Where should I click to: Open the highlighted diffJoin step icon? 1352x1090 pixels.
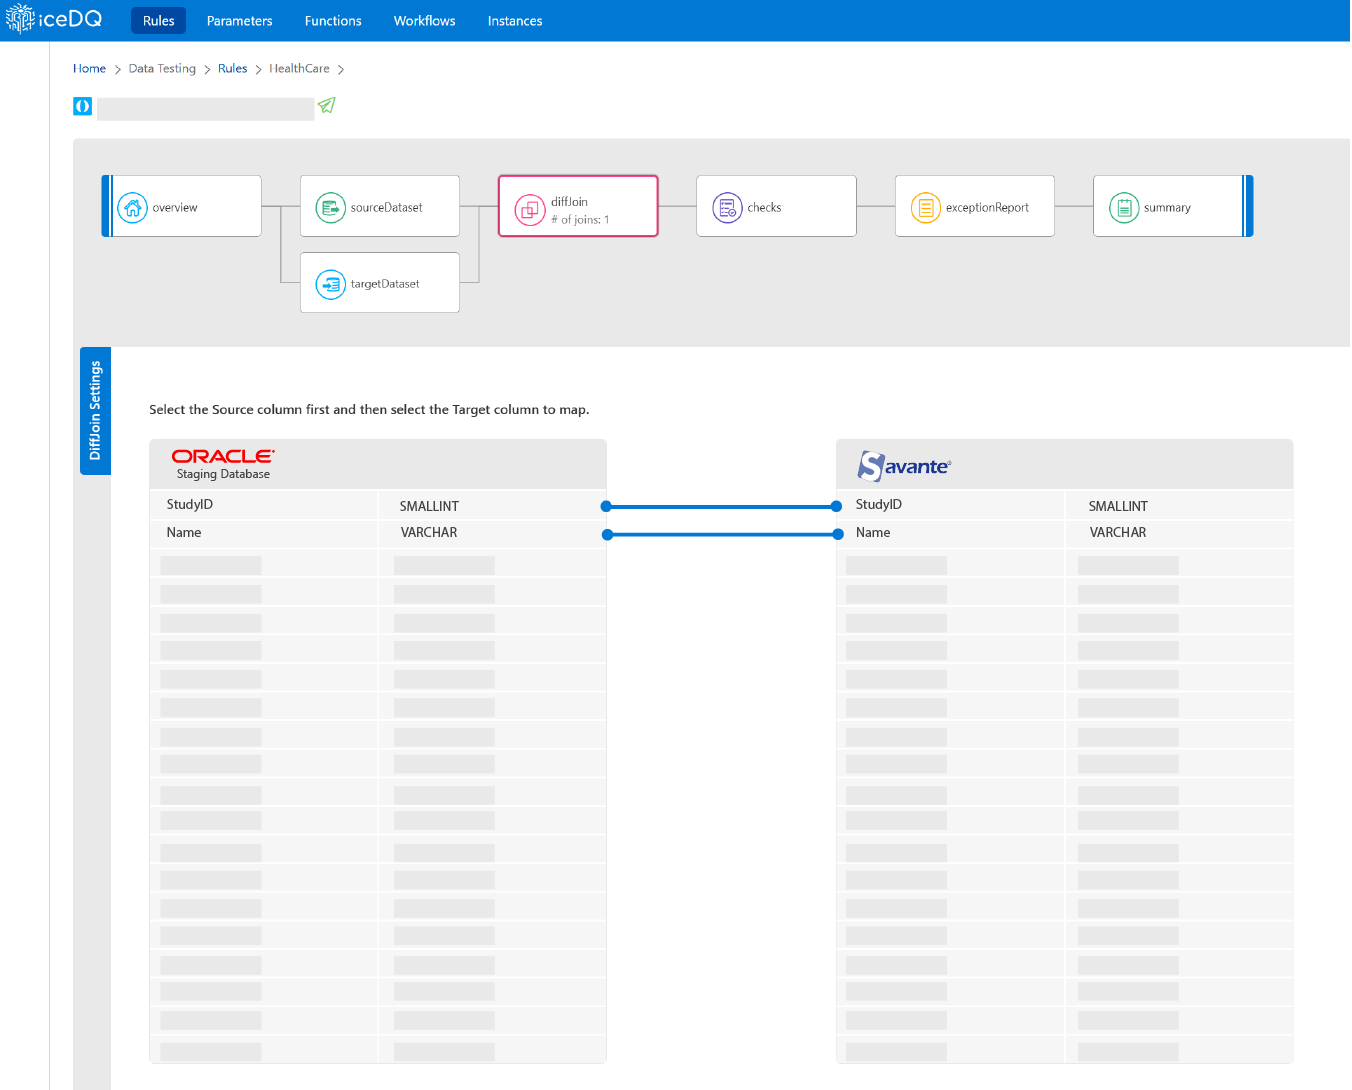pos(529,205)
